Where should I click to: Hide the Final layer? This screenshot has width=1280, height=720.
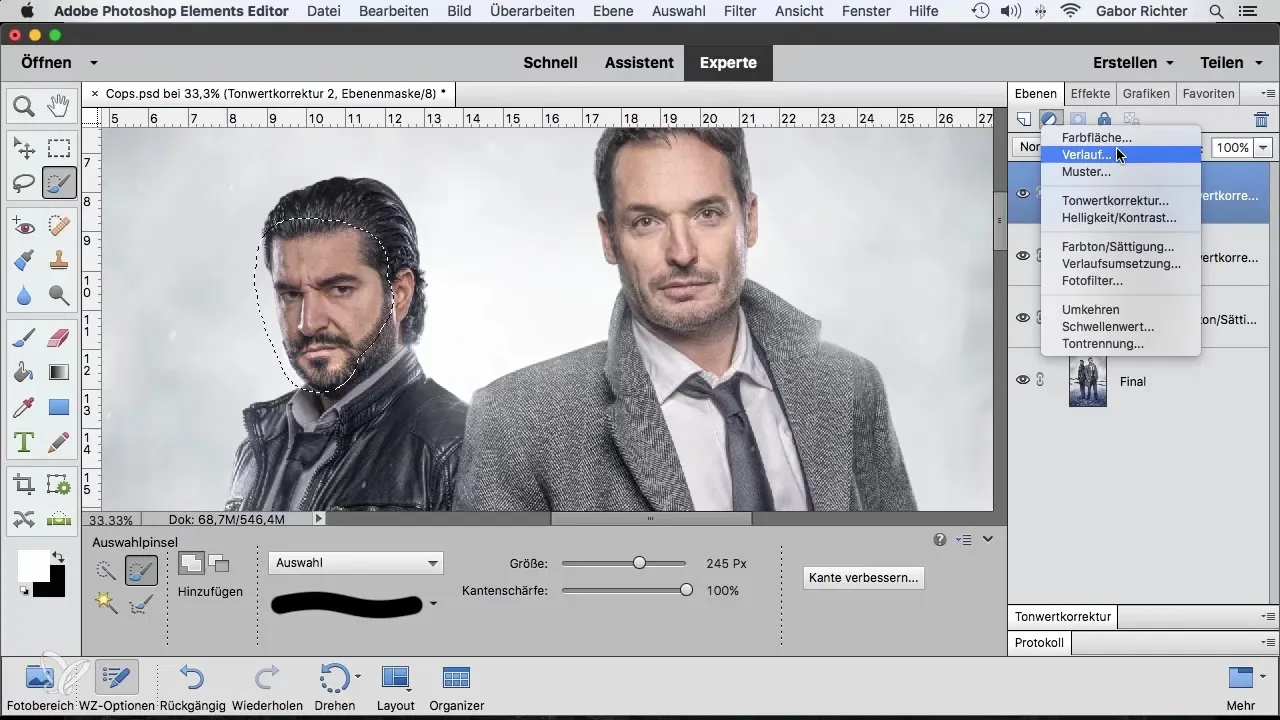click(1023, 380)
